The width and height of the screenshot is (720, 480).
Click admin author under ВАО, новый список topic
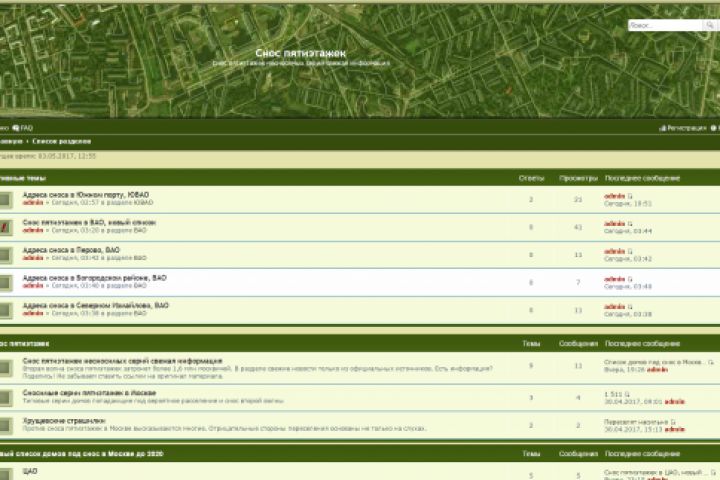click(x=33, y=230)
